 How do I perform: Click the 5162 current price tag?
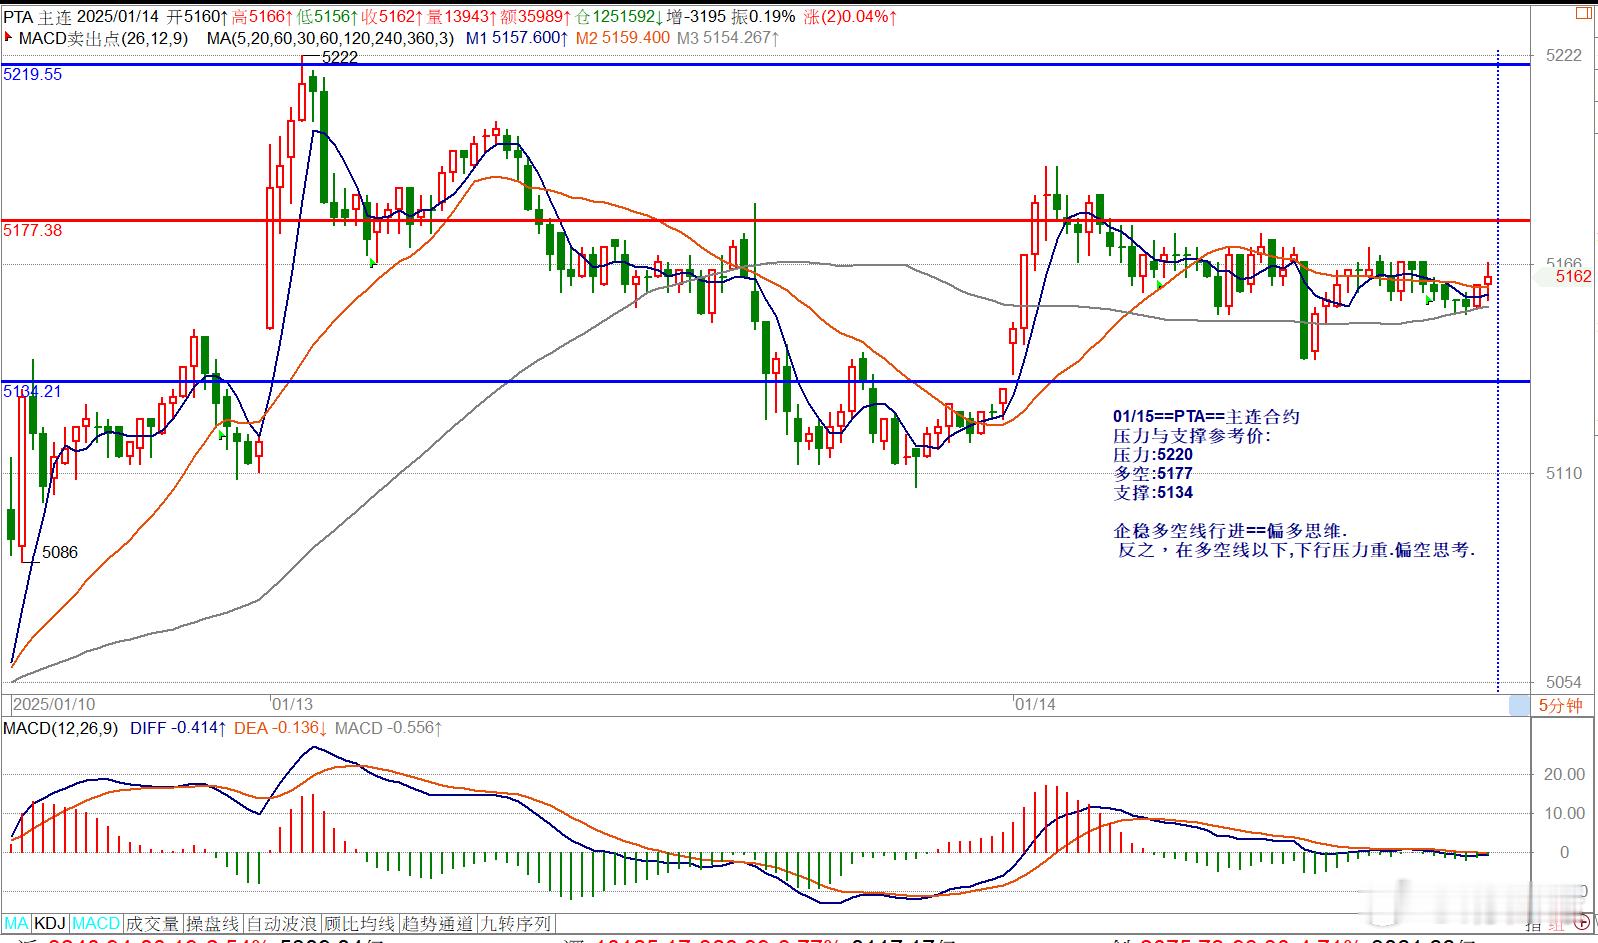[x=1573, y=276]
